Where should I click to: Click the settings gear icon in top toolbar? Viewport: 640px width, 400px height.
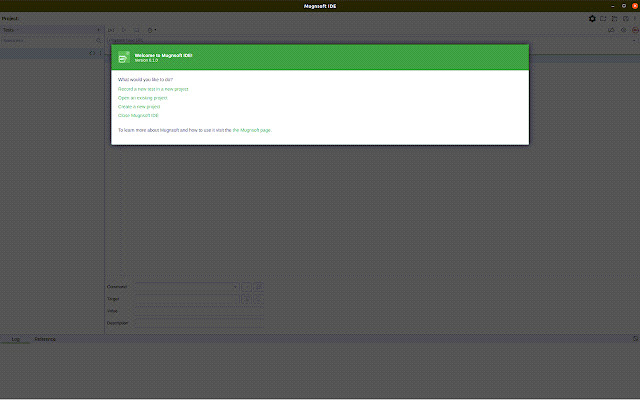(592, 19)
